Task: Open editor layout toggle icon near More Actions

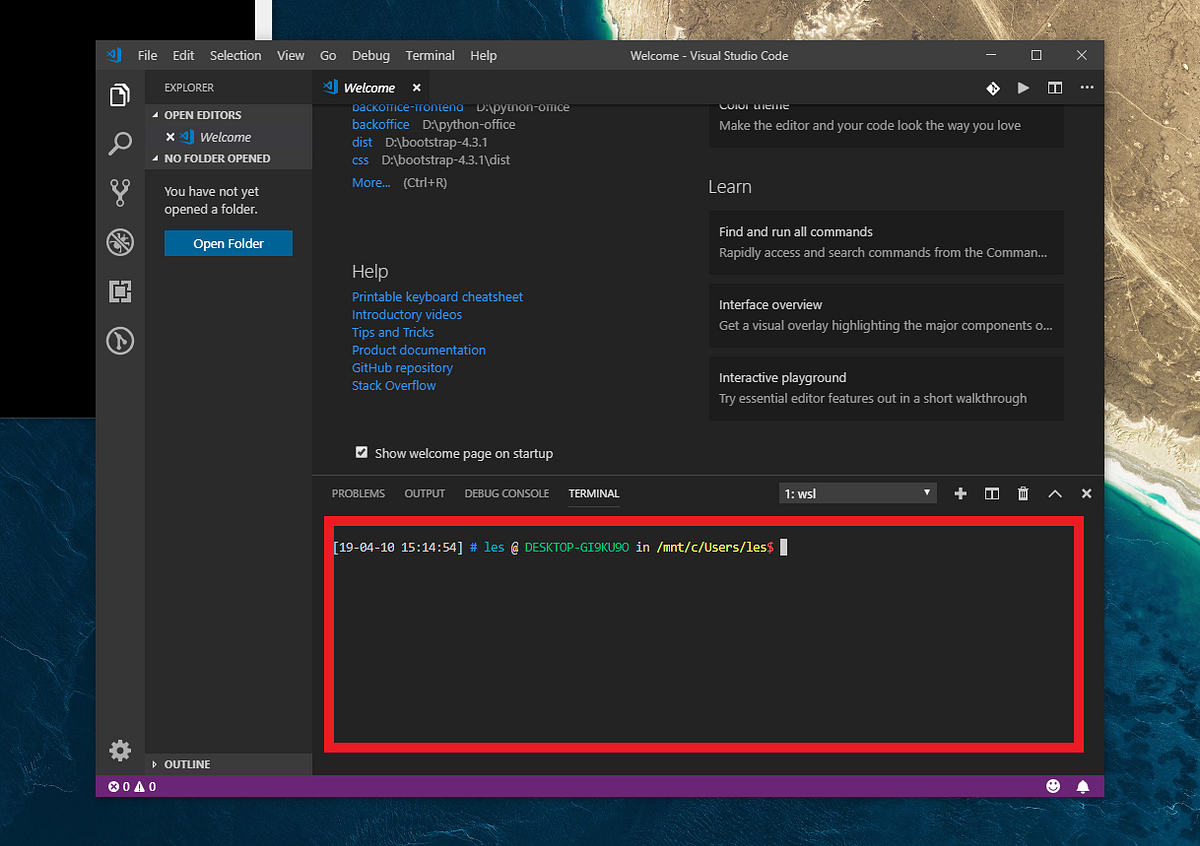Action: pyautogui.click(x=1054, y=88)
